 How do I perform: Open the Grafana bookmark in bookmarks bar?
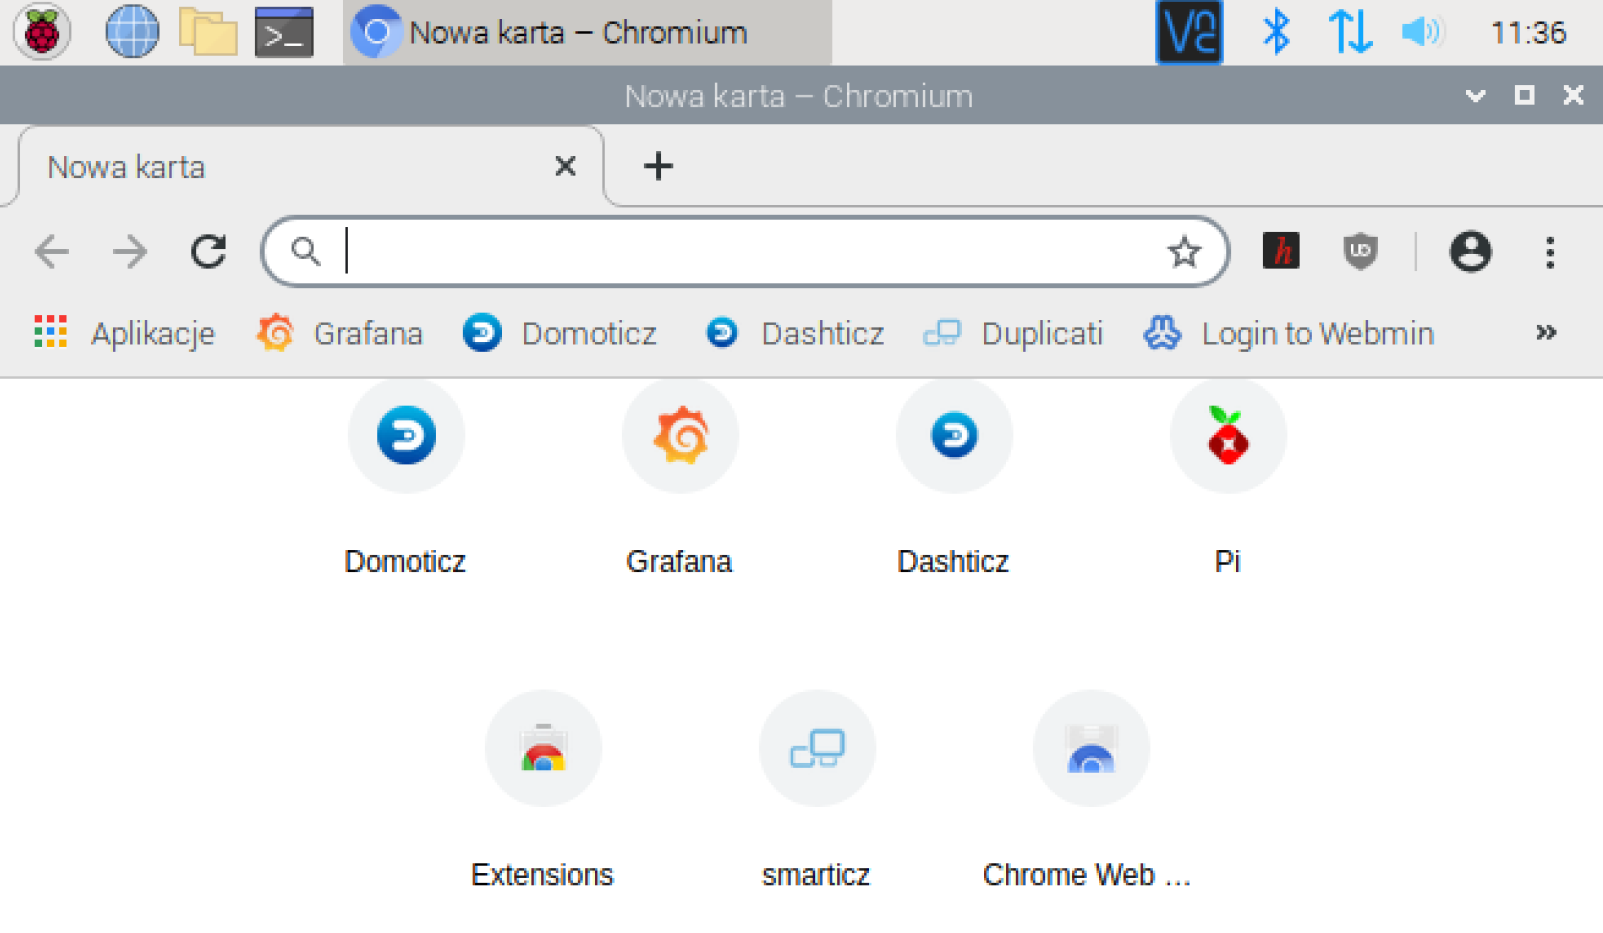(339, 333)
